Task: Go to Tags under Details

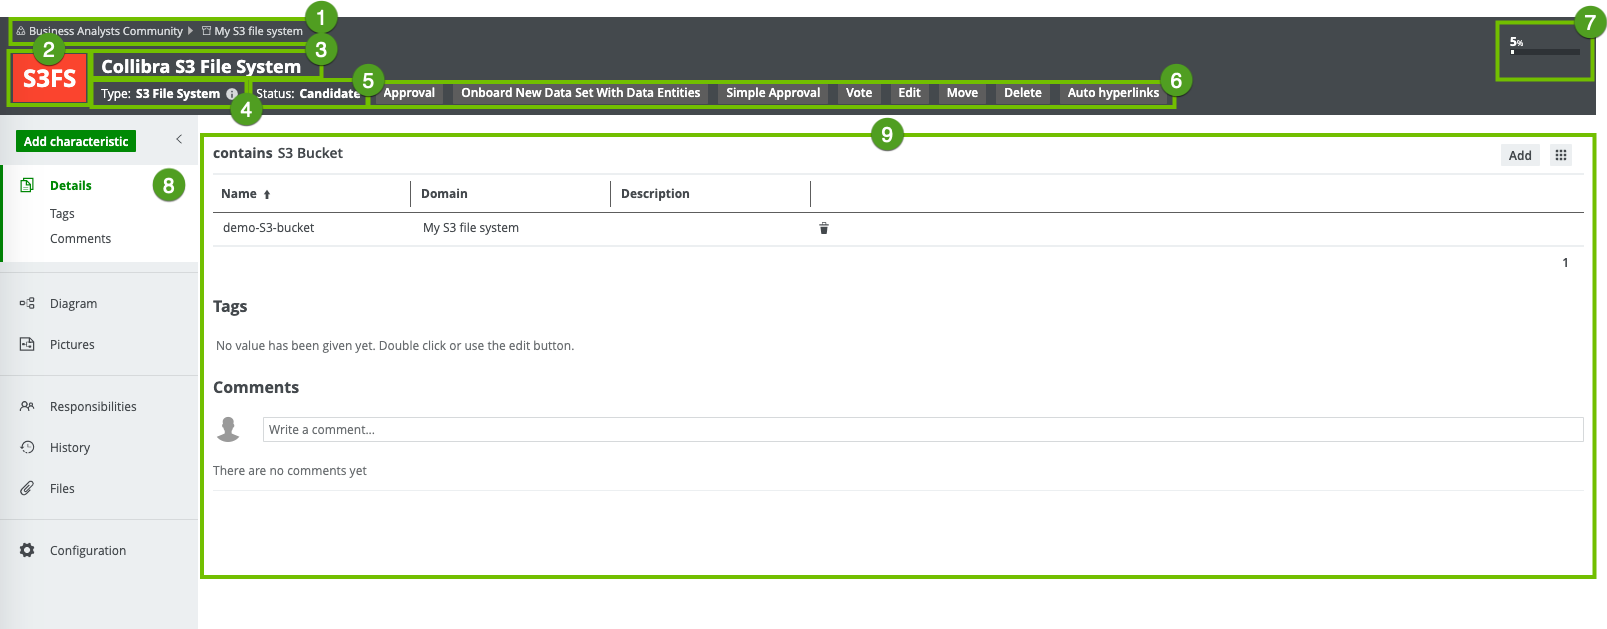Action: coord(62,214)
